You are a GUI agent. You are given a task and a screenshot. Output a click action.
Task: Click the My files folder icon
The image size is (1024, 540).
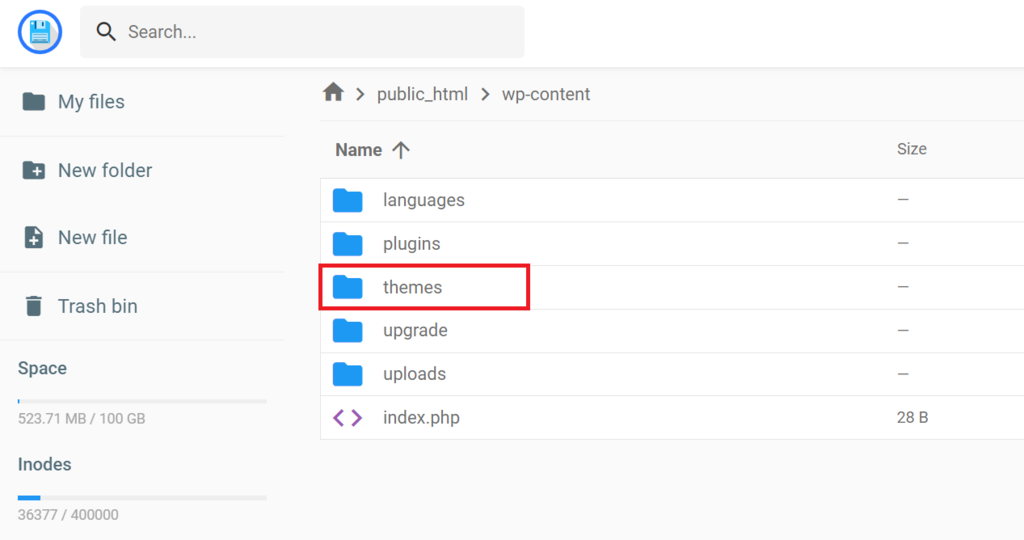point(34,102)
